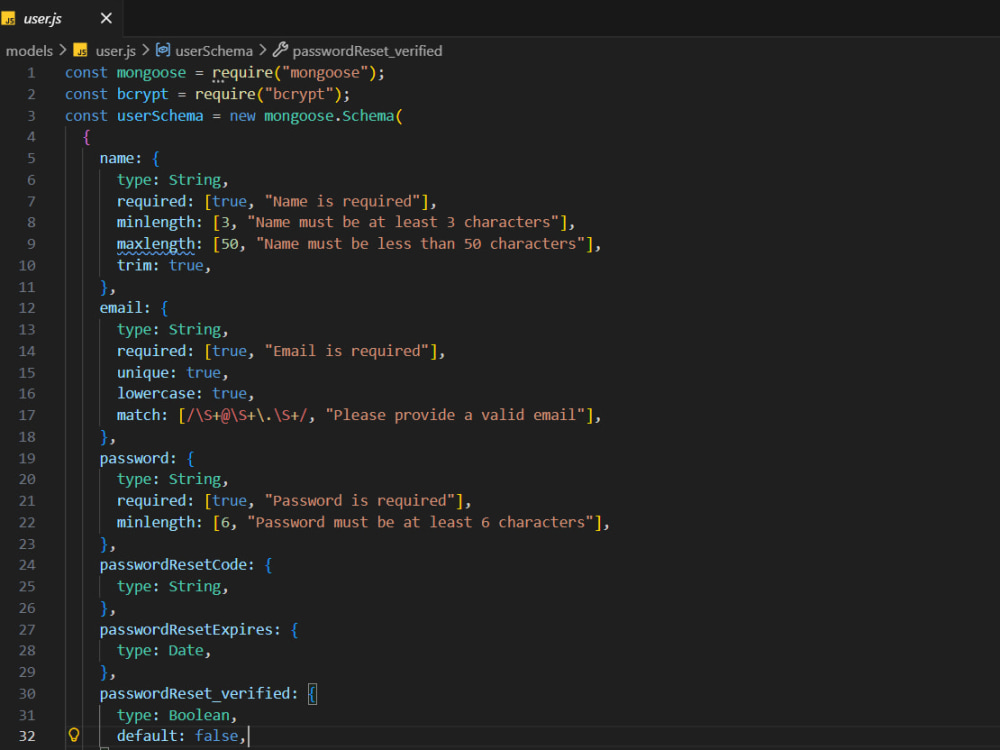Screen dimensions: 1000x750
Task: Click on mongoose.Schema in line 3
Action: pyautogui.click(x=329, y=116)
